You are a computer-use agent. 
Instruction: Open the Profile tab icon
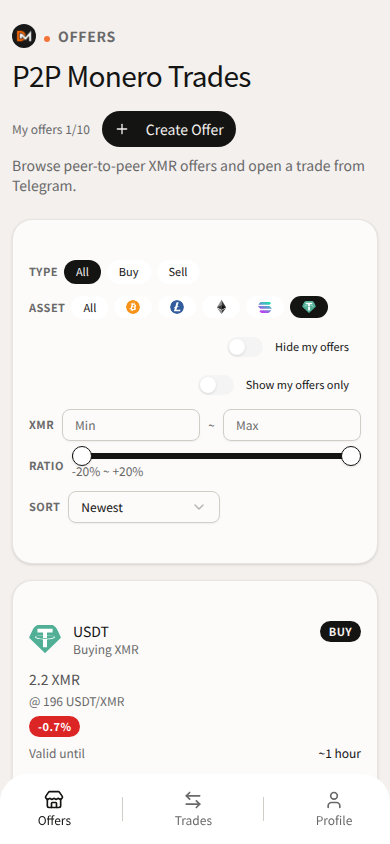pos(334,800)
